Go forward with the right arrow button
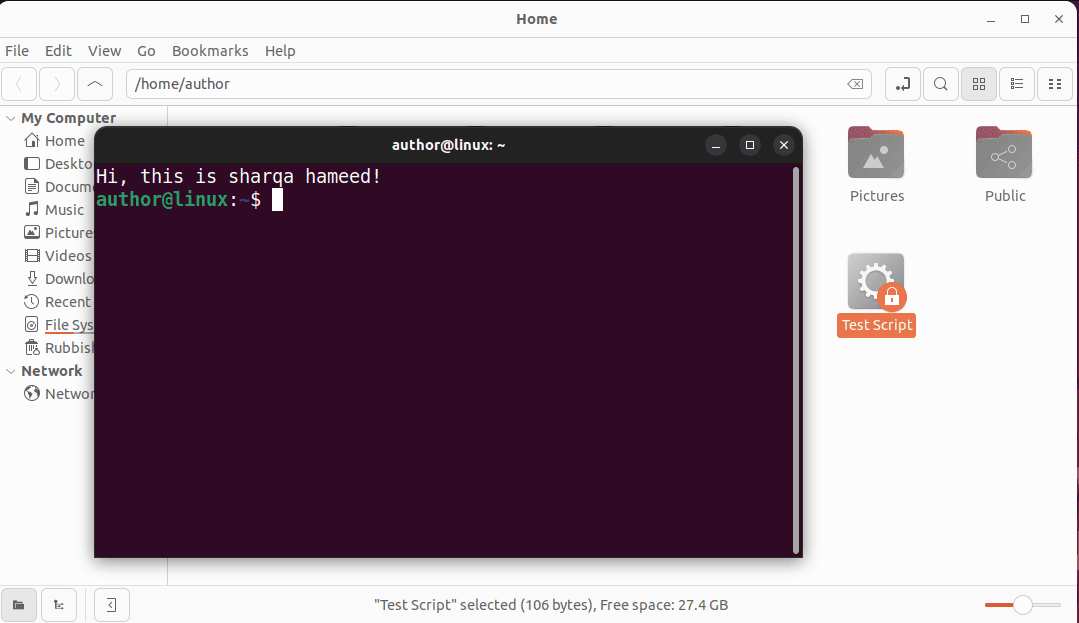 point(57,84)
